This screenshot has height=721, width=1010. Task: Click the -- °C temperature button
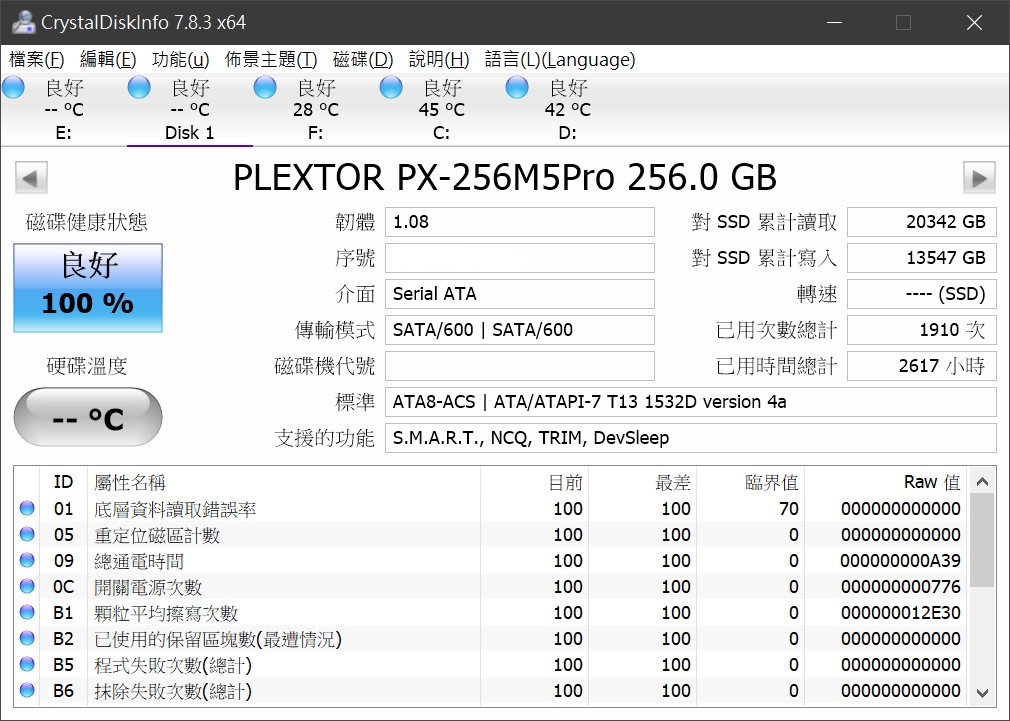[88, 418]
